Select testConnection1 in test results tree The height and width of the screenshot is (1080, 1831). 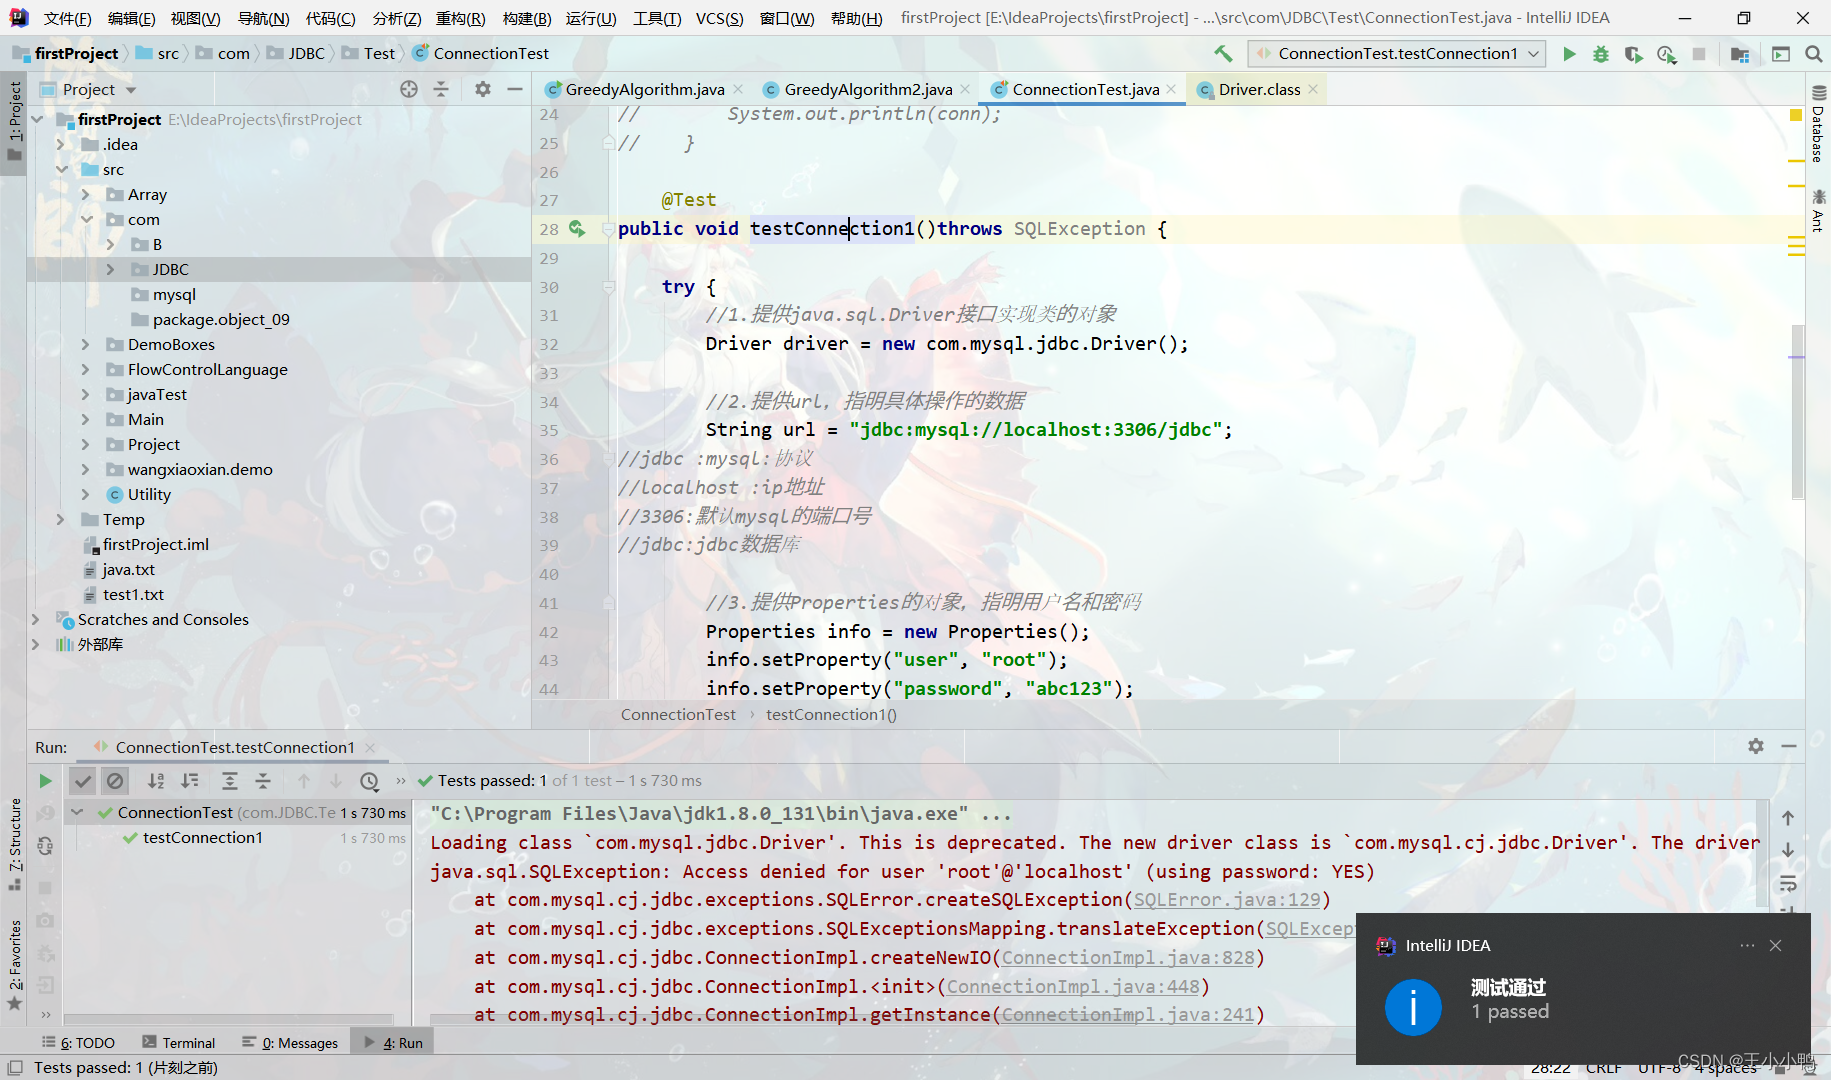click(202, 838)
